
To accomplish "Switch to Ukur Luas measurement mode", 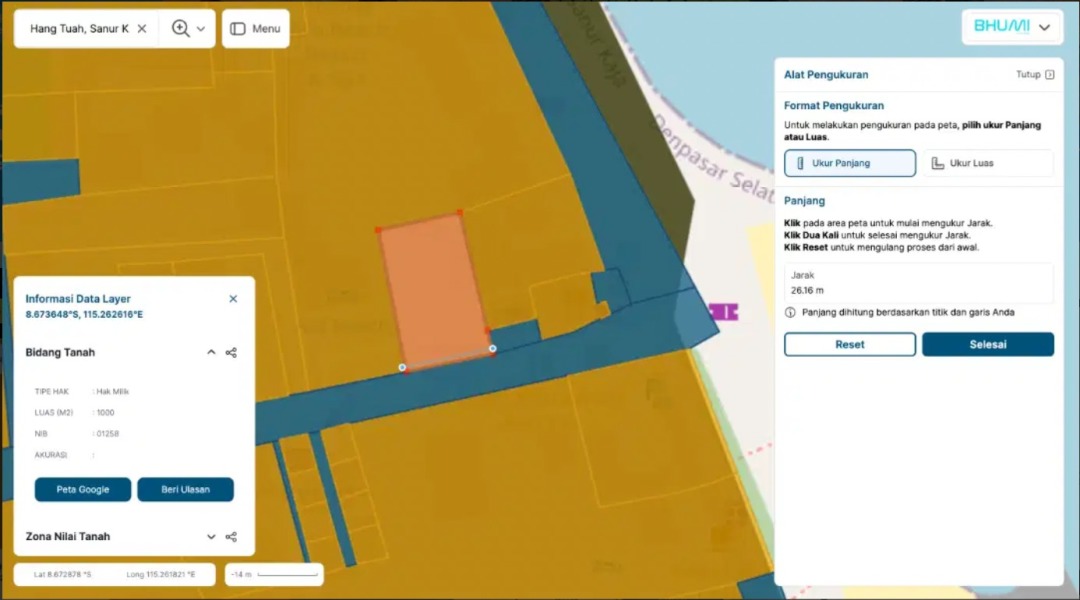I will (987, 163).
